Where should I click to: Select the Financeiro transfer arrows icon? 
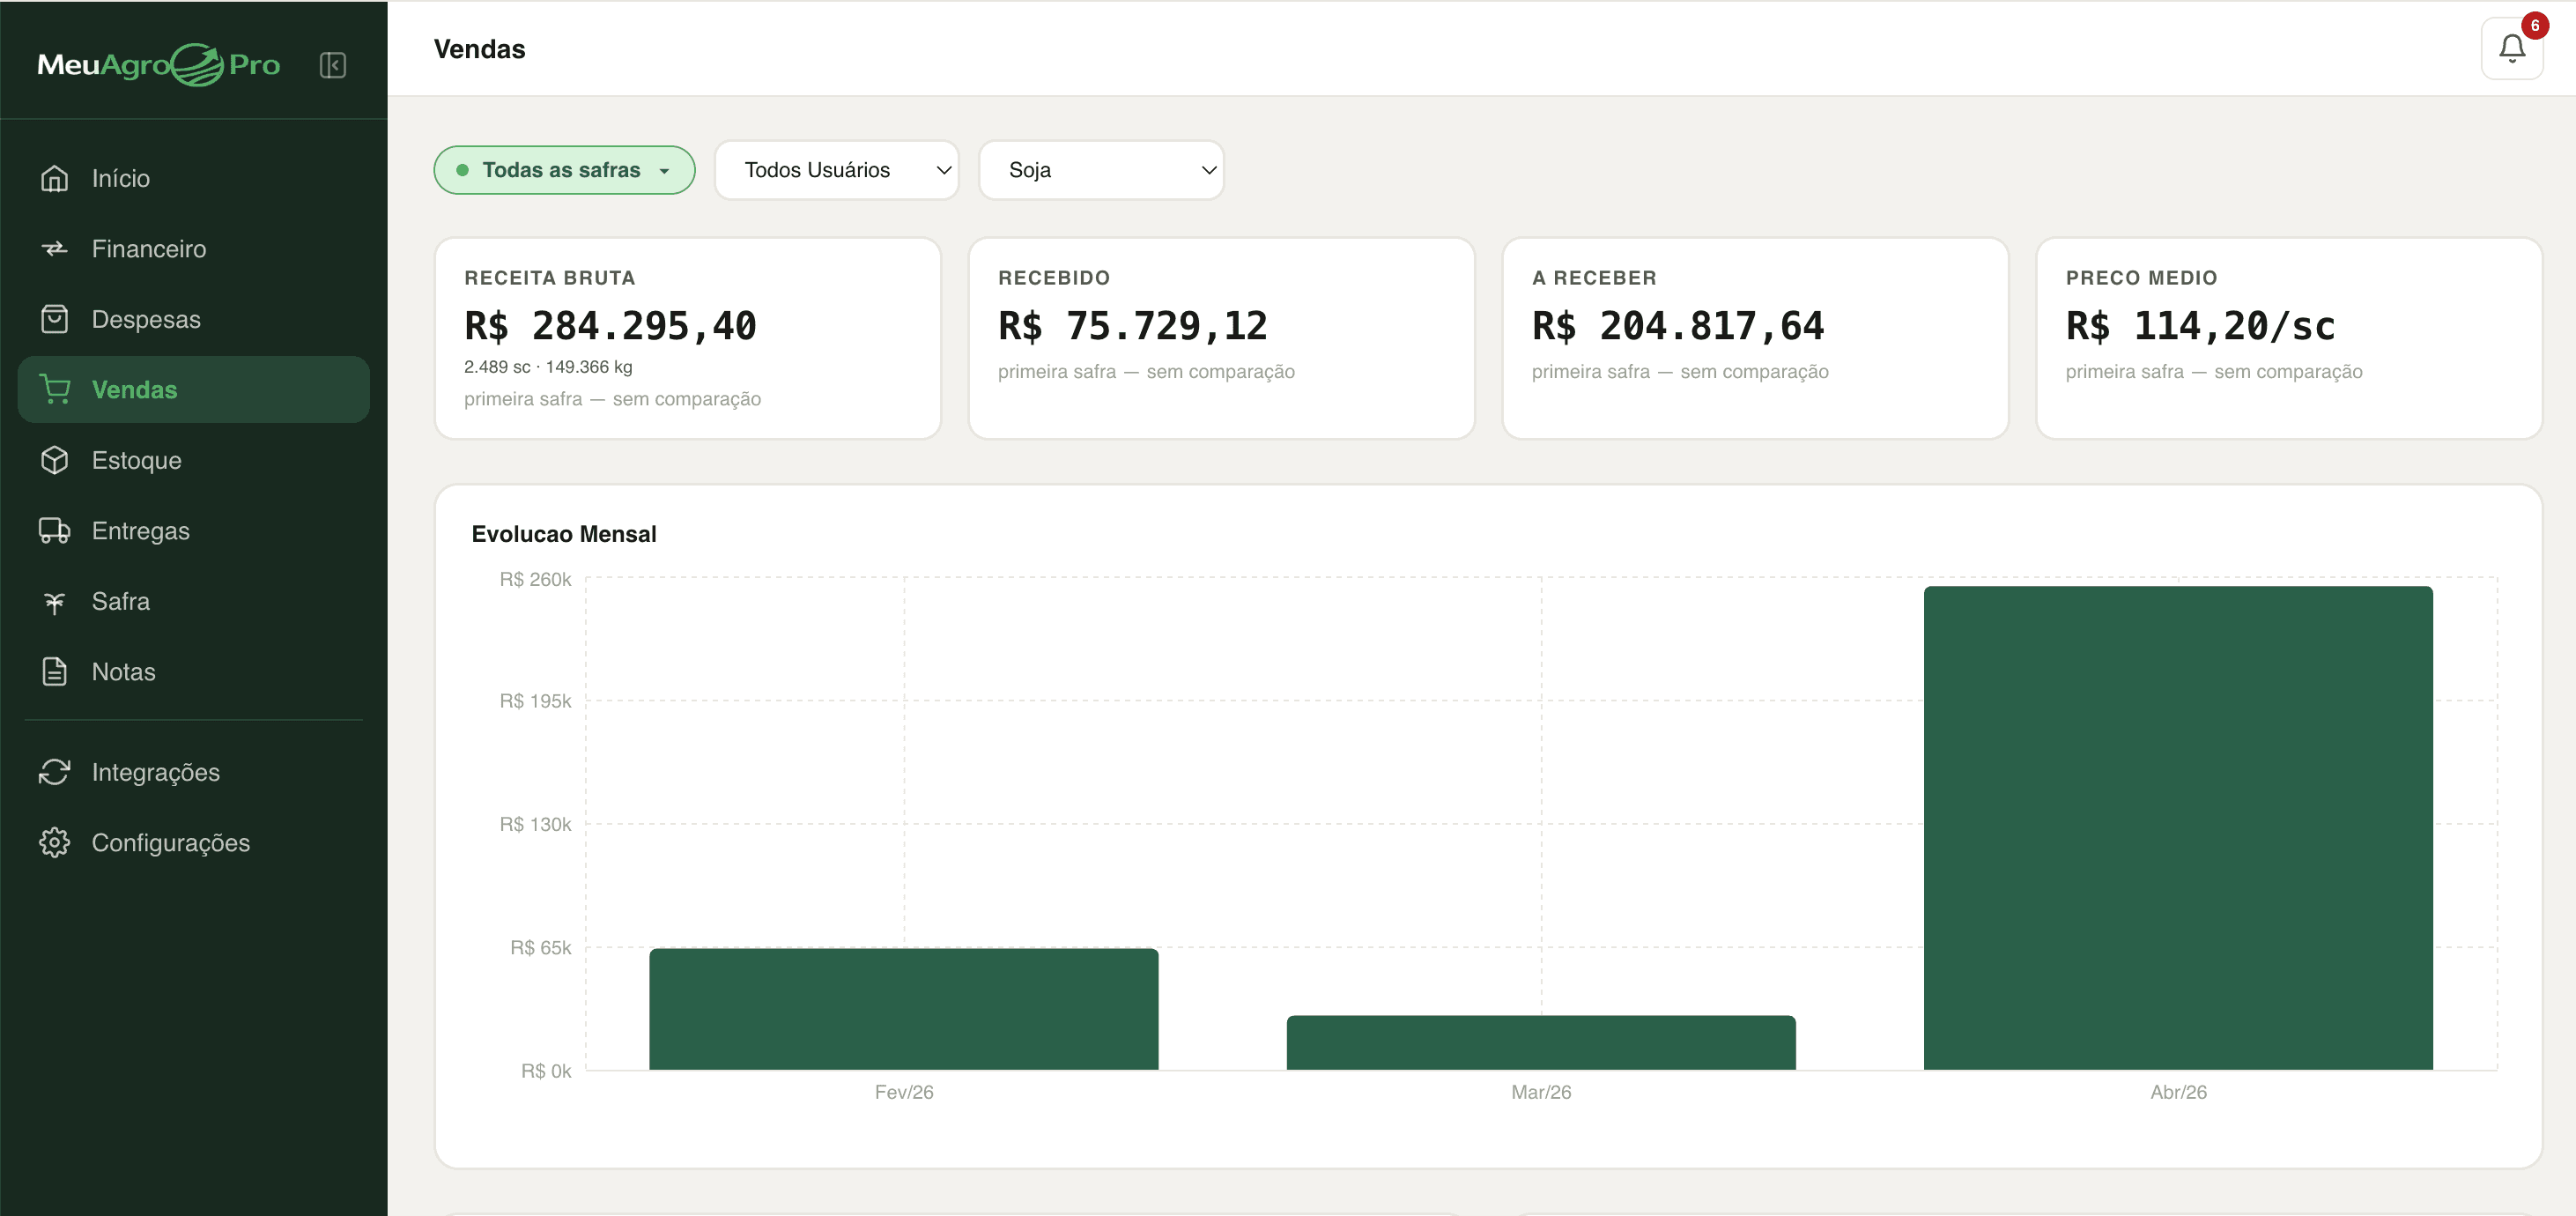tap(55, 248)
